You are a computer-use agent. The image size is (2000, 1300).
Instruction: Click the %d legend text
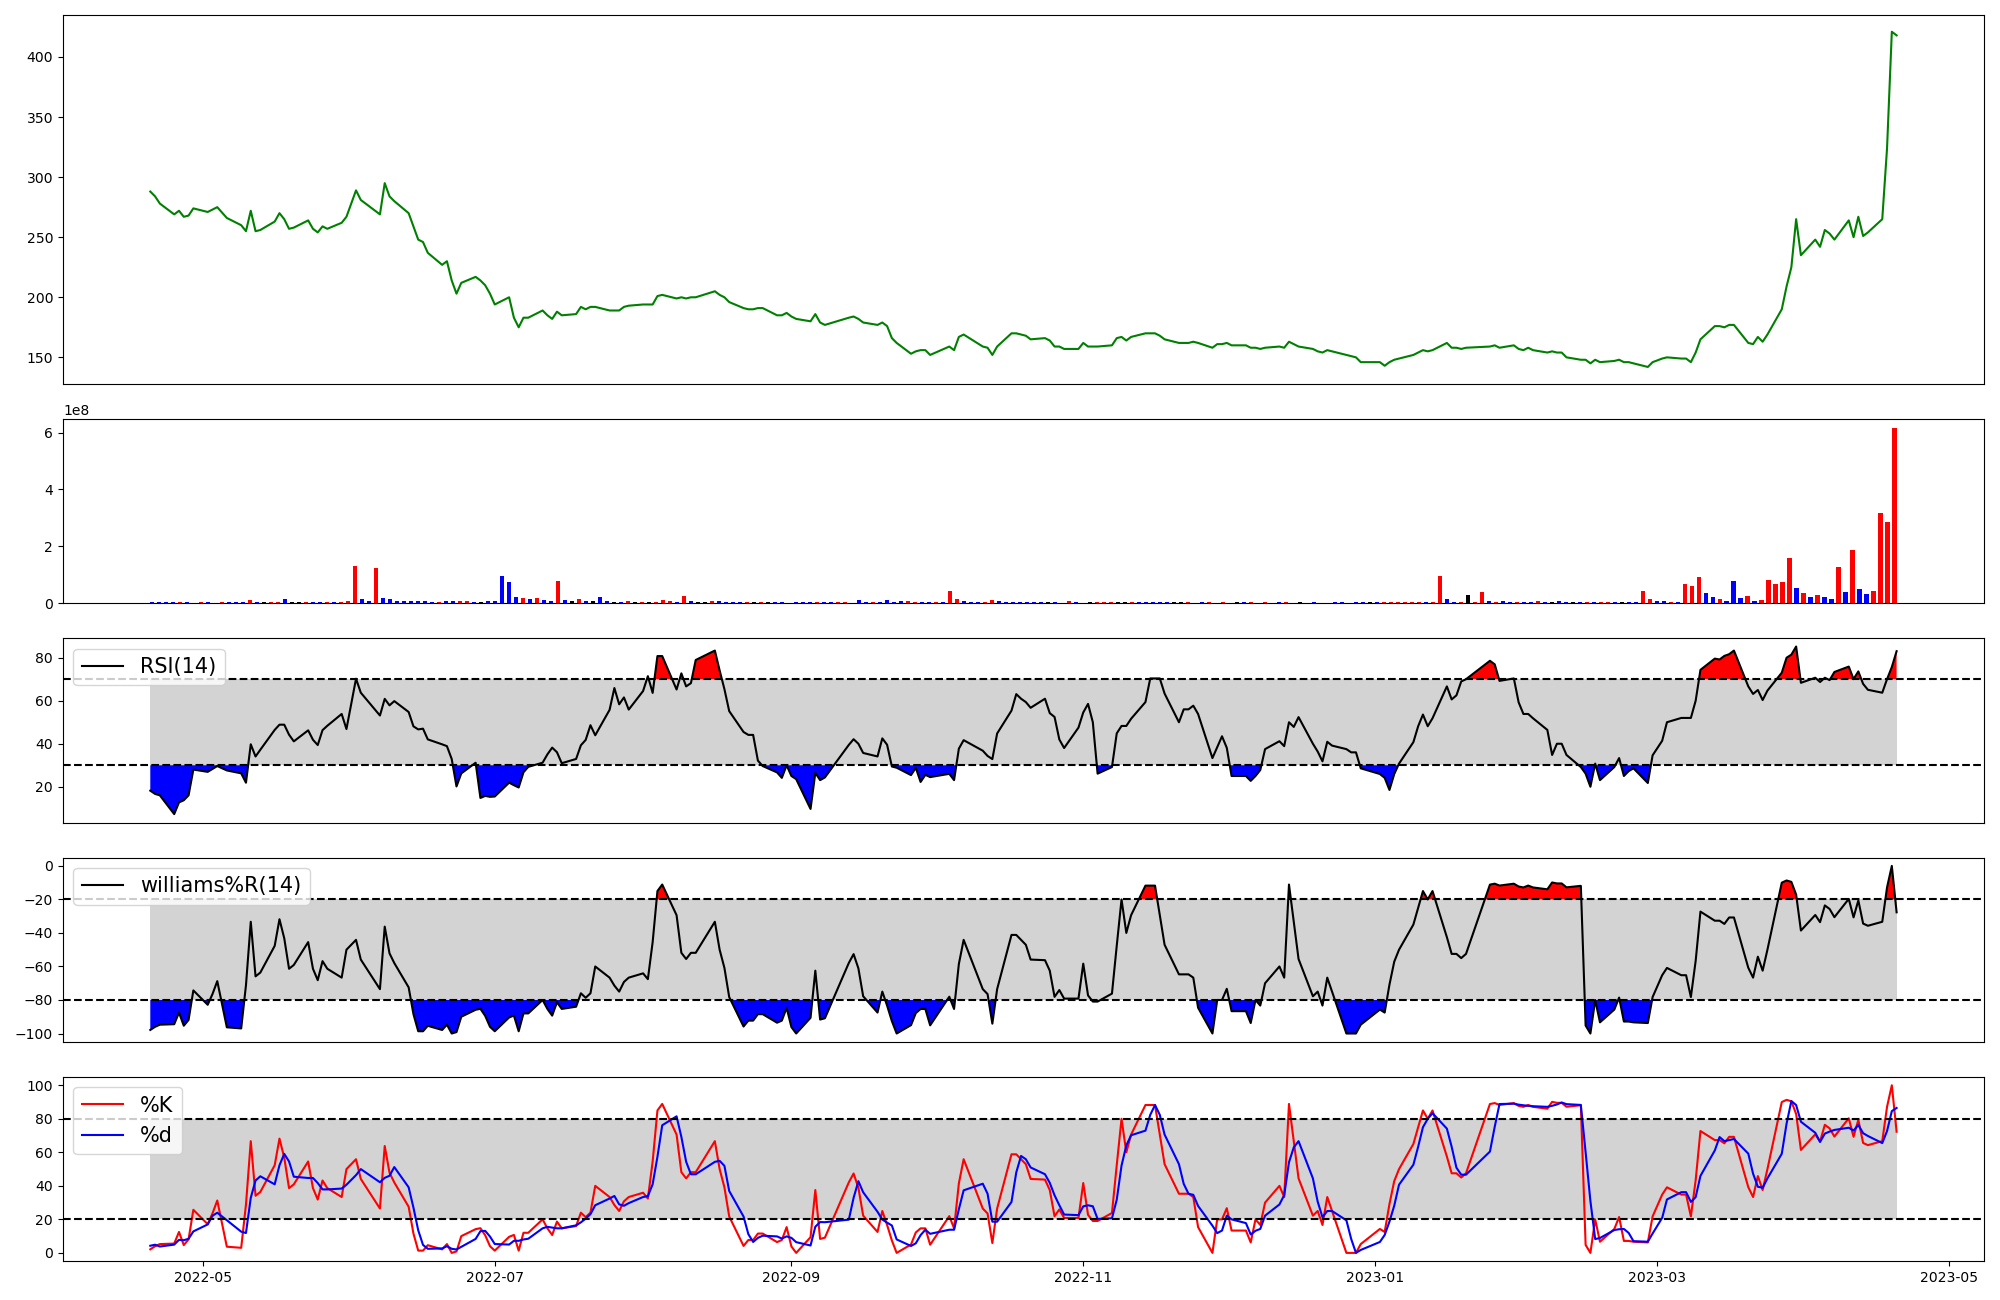[156, 1135]
